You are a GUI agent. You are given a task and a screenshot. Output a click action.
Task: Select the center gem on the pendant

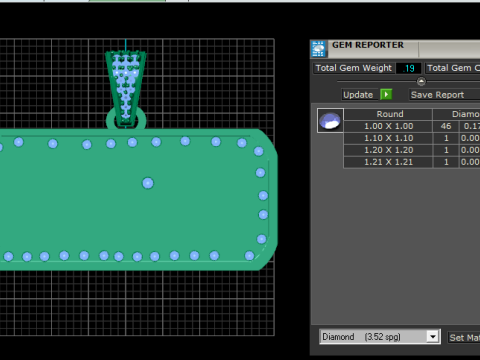148,183
